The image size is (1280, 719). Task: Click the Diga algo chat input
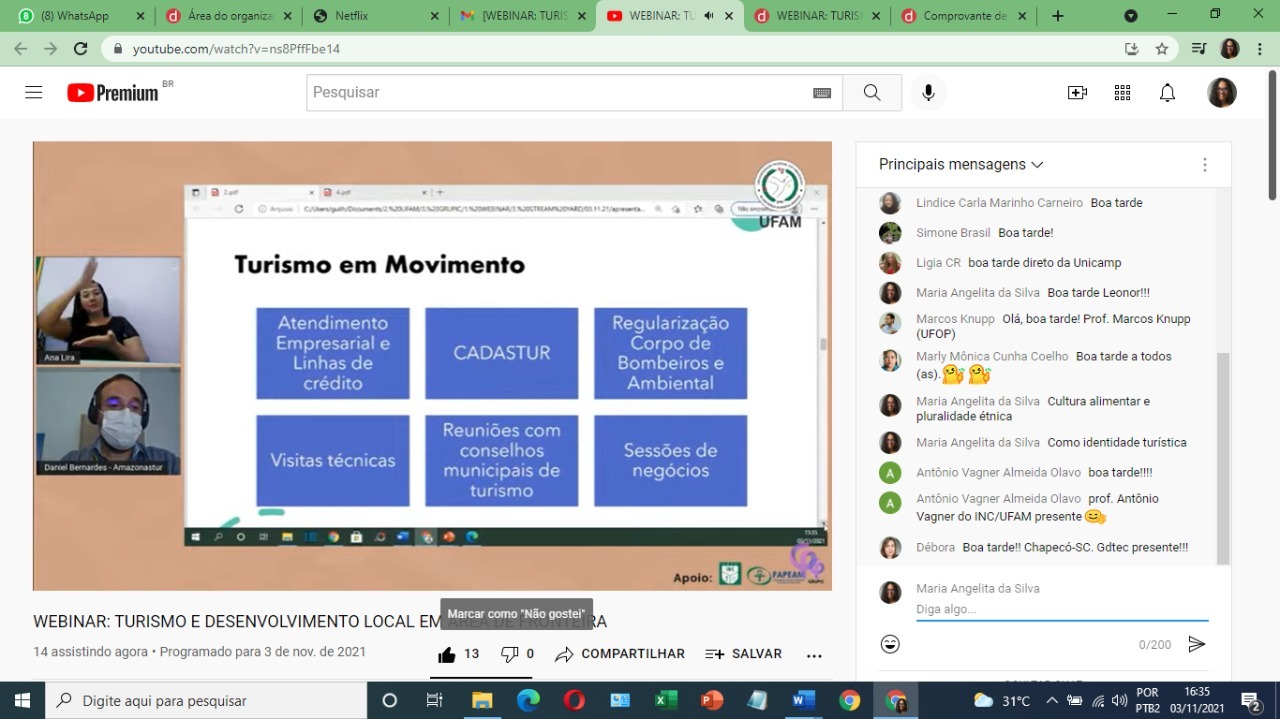click(1060, 609)
